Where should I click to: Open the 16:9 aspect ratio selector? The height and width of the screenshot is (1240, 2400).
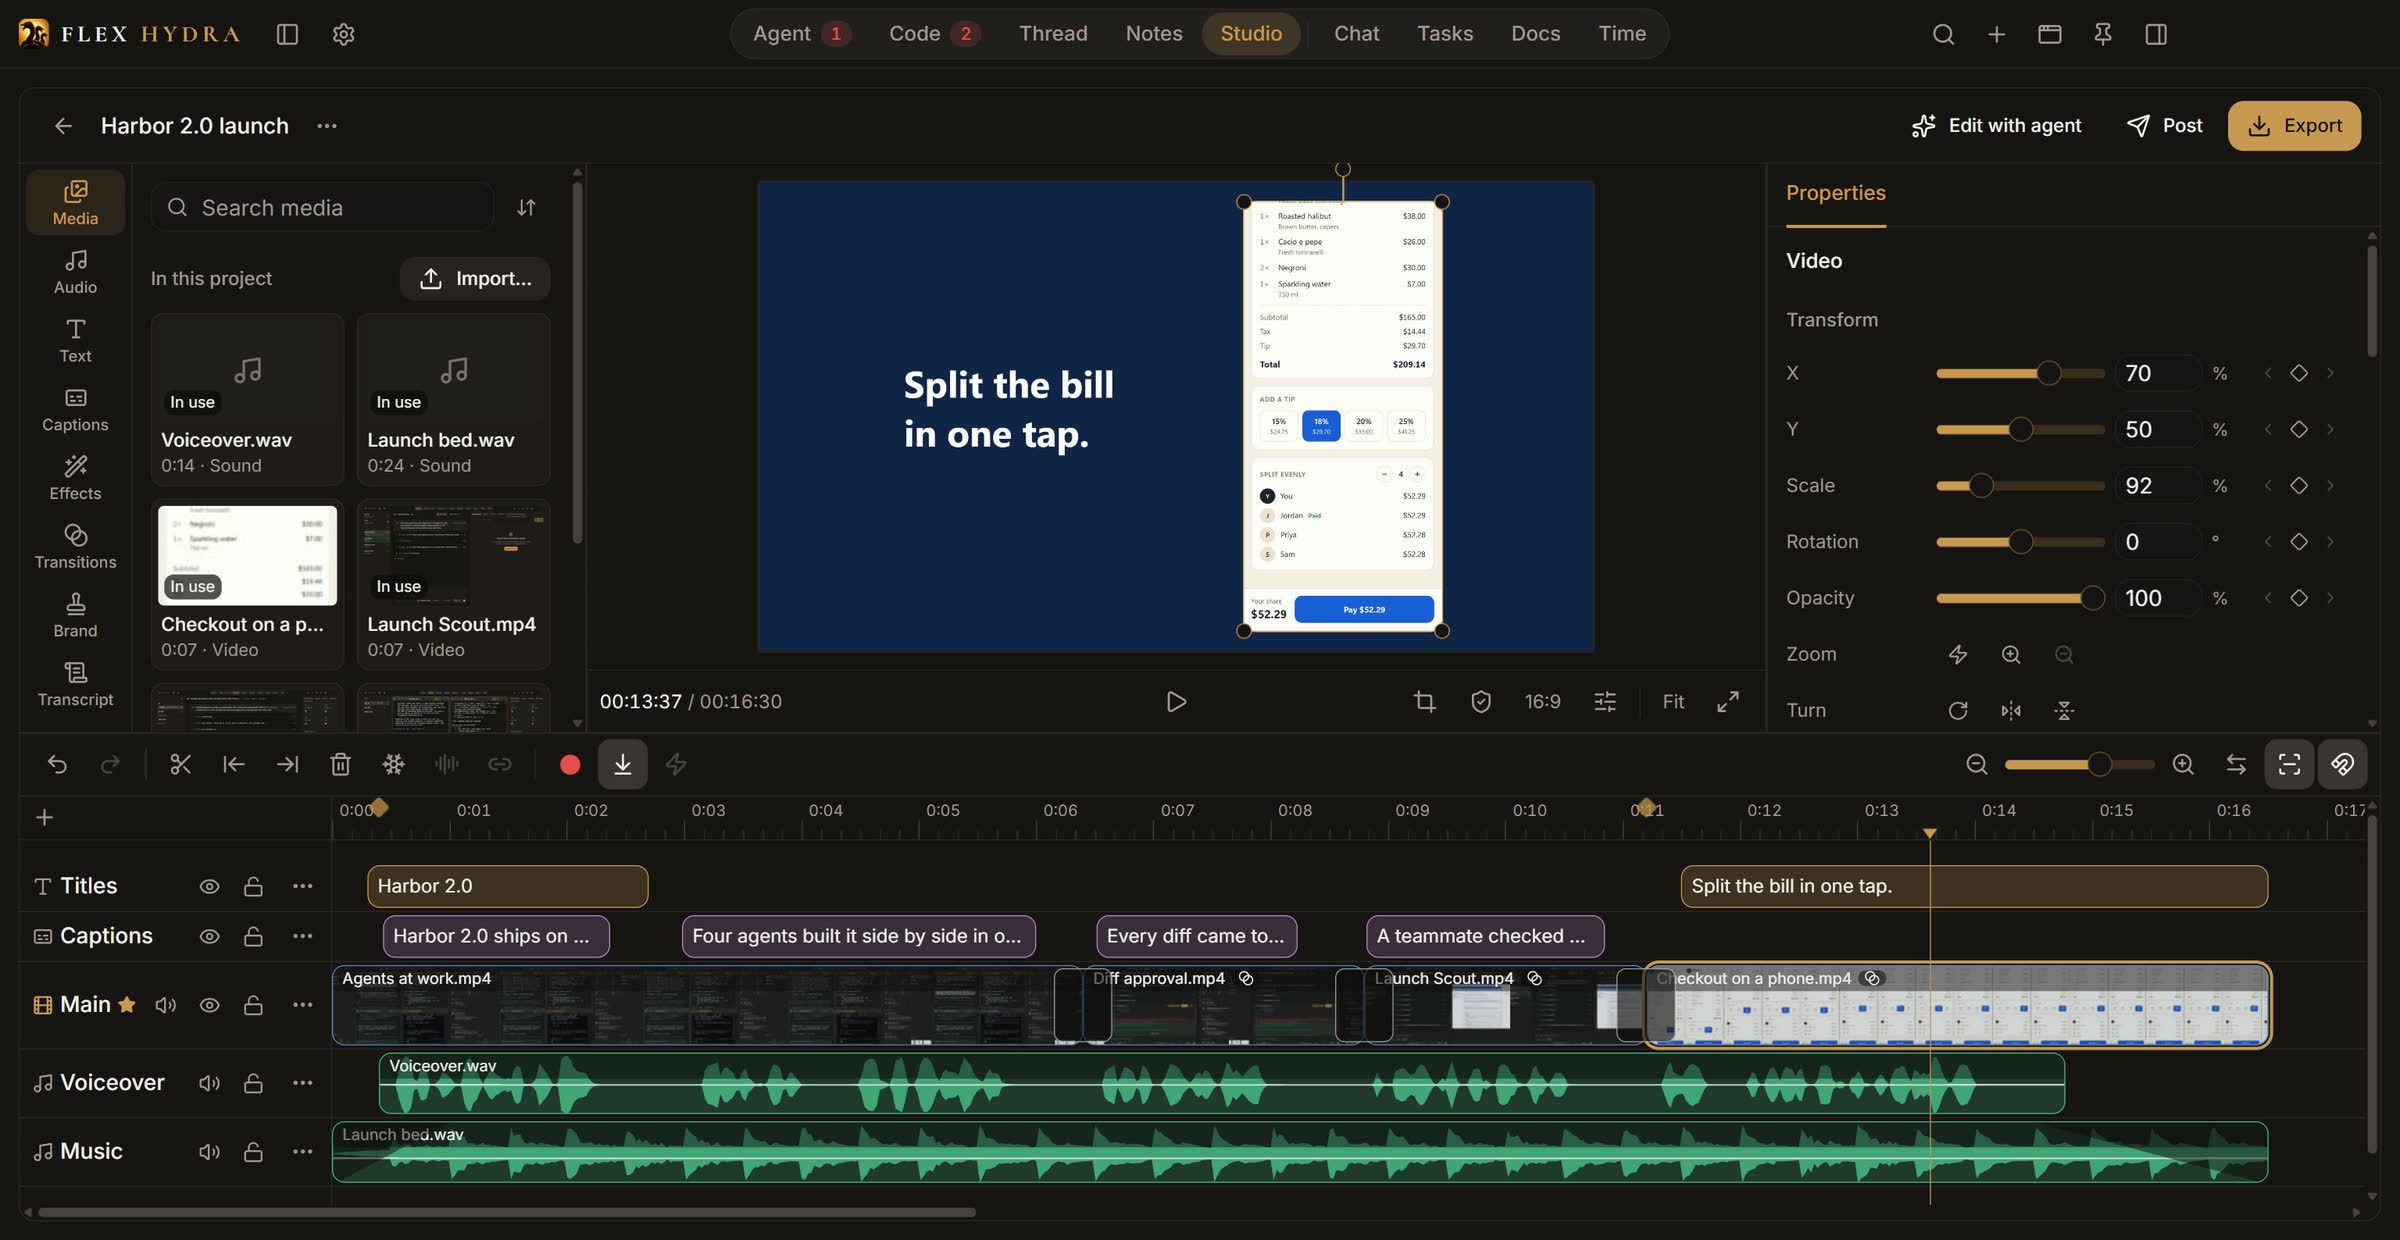1542,702
